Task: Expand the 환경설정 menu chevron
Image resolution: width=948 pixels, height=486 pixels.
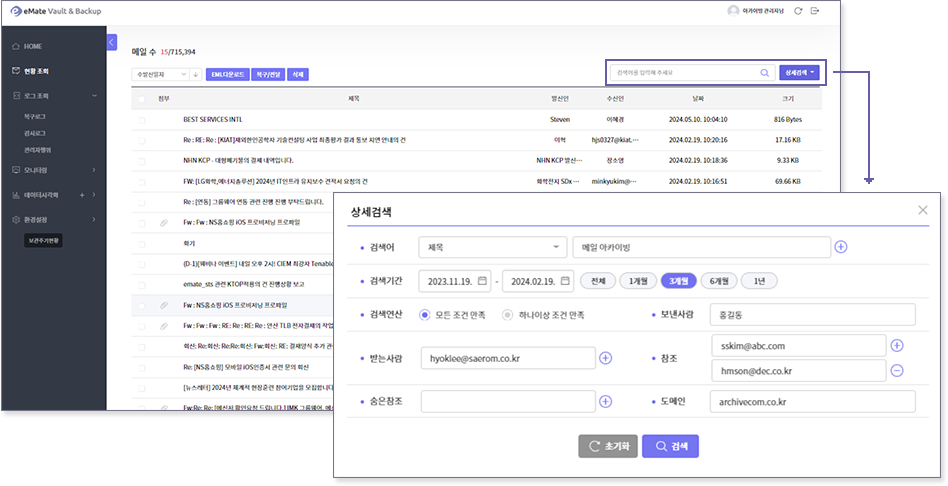Action: point(94,219)
